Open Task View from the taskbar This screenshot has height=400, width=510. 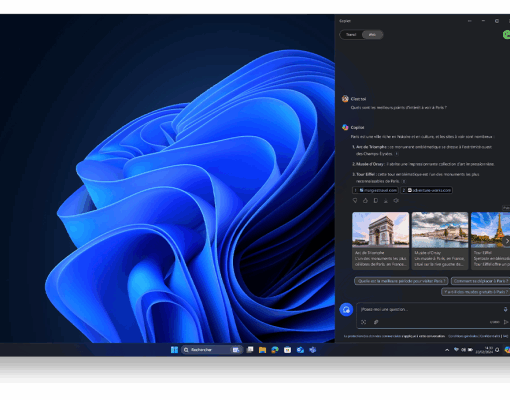[x=250, y=350]
